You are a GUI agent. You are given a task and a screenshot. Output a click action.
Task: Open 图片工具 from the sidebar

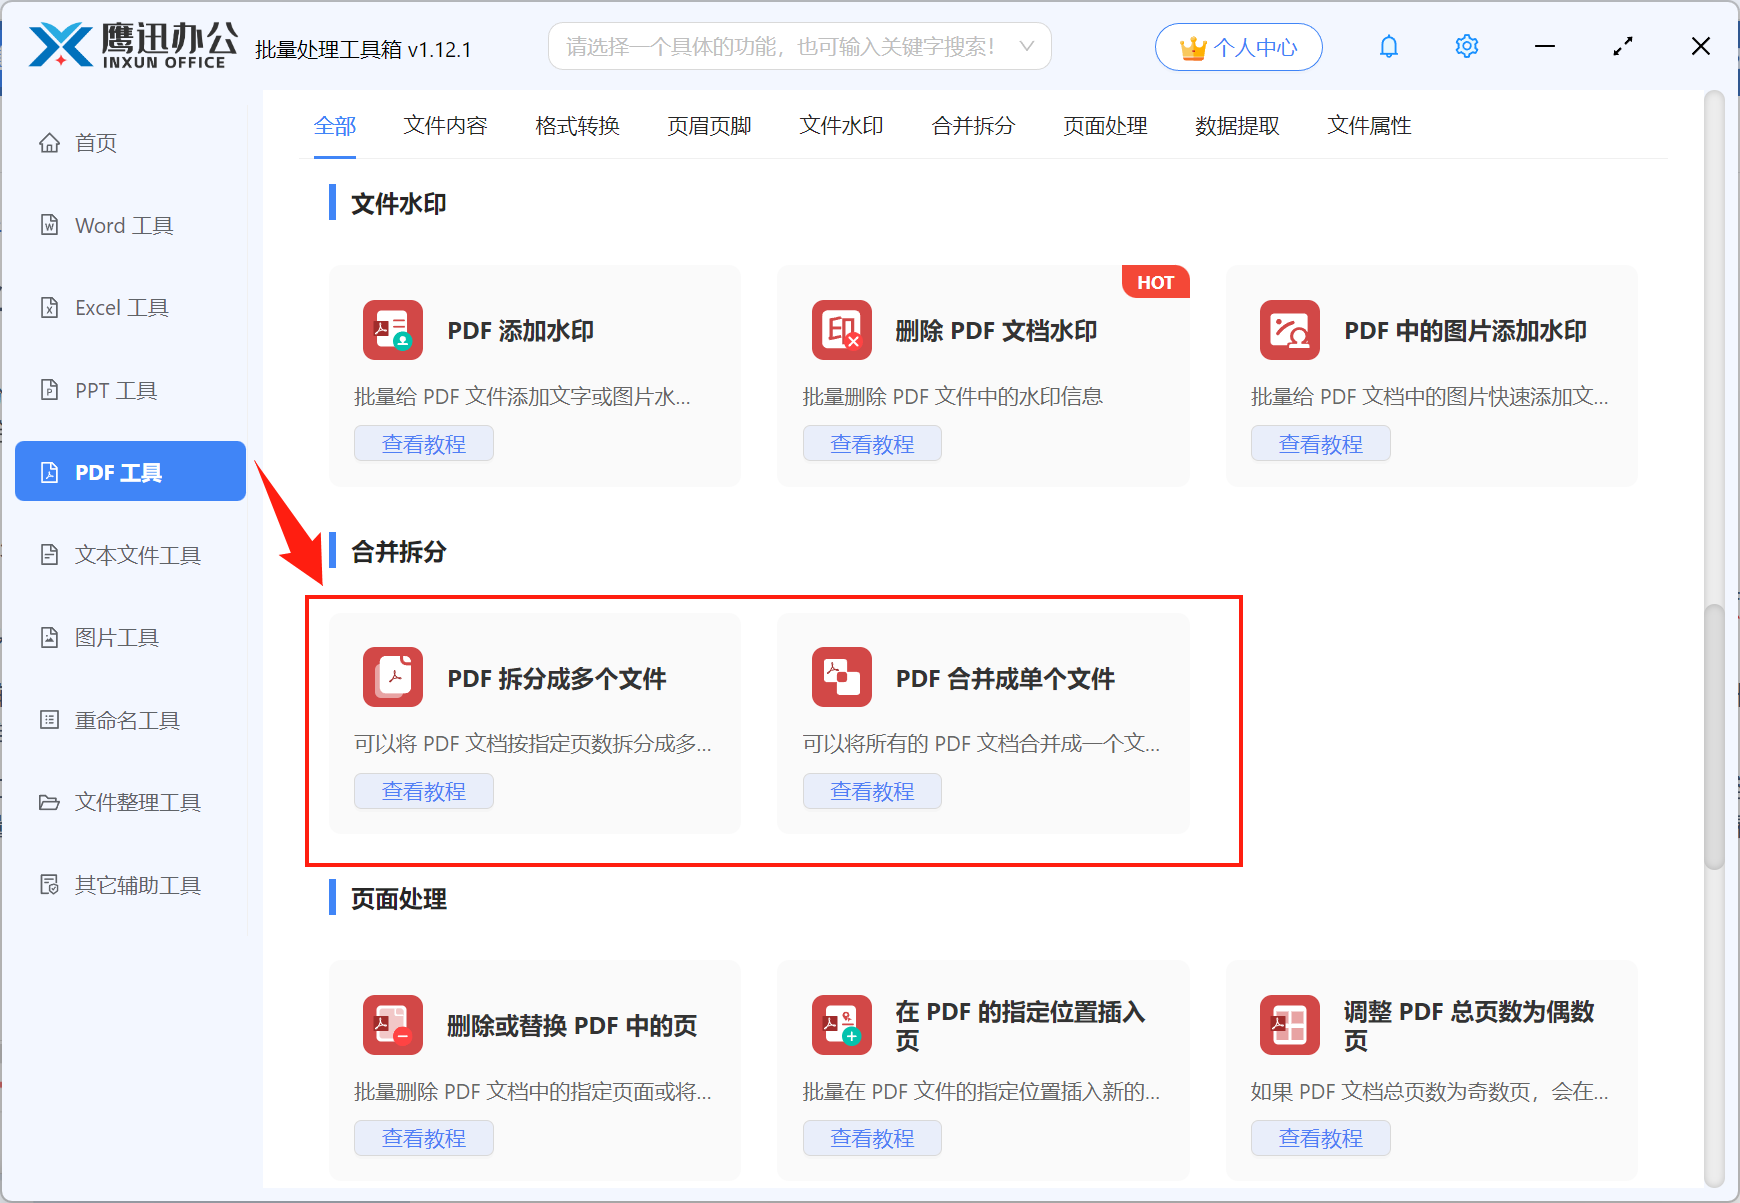tap(116, 637)
